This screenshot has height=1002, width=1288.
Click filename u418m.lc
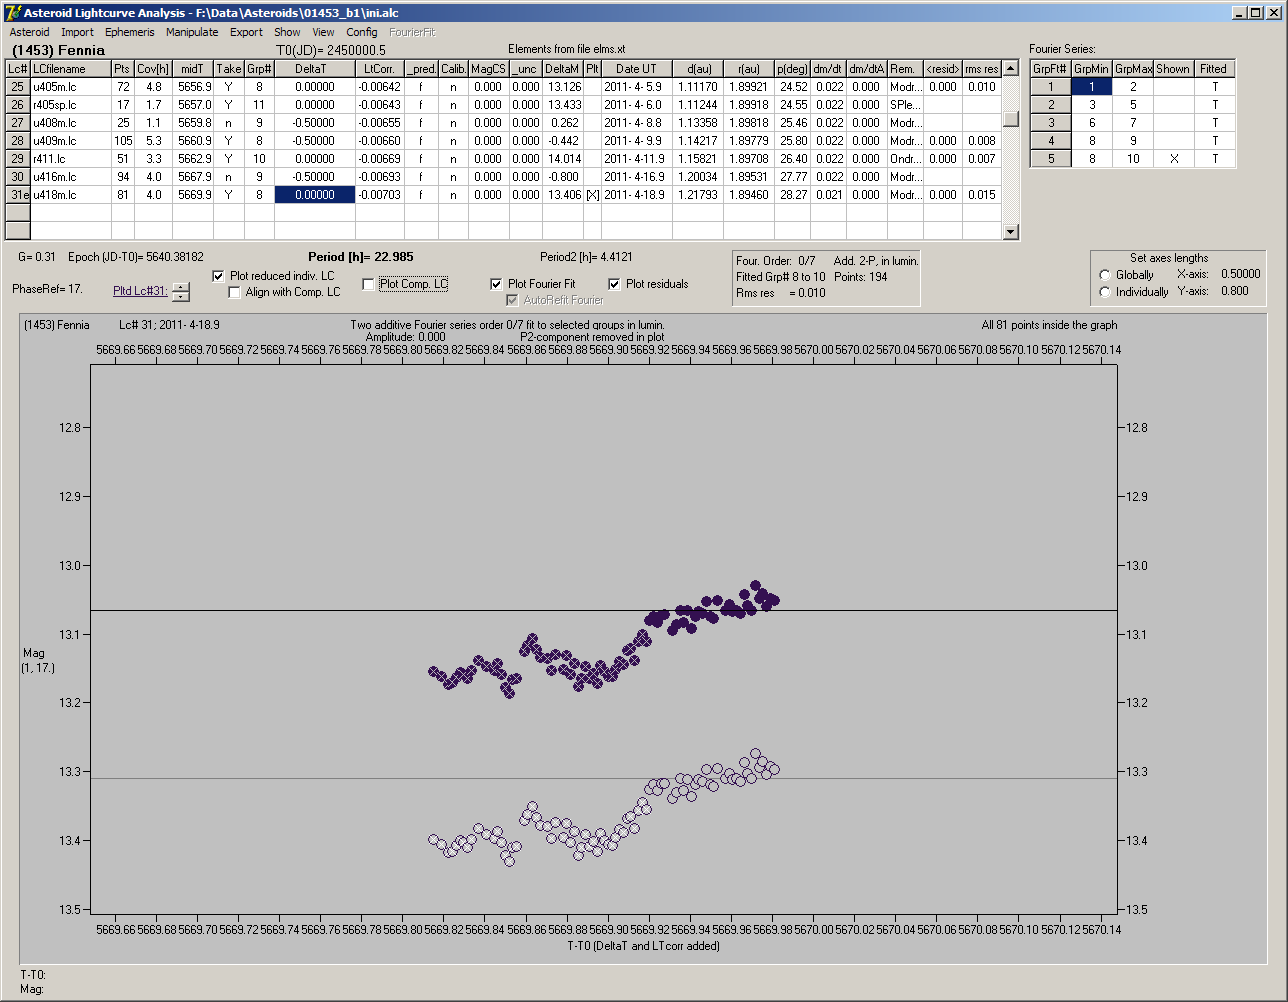[x=70, y=195]
